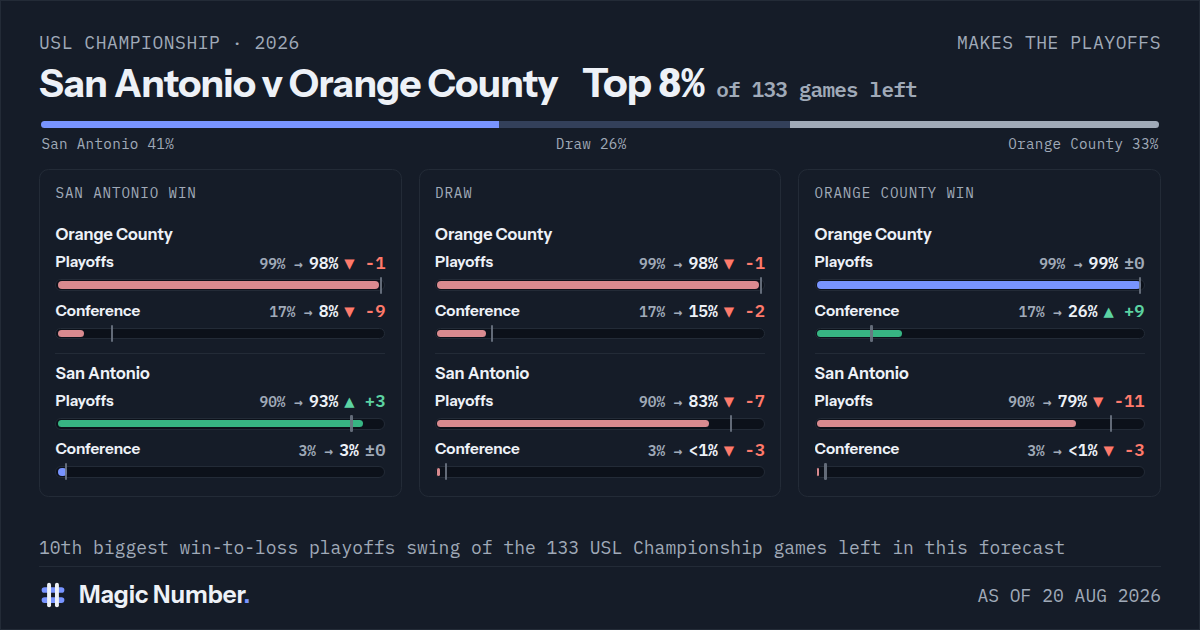Image resolution: width=1200 pixels, height=630 pixels.
Task: Click red down arrow next to Playoffs -1 in San Antonio Win
Action: click(x=349, y=264)
